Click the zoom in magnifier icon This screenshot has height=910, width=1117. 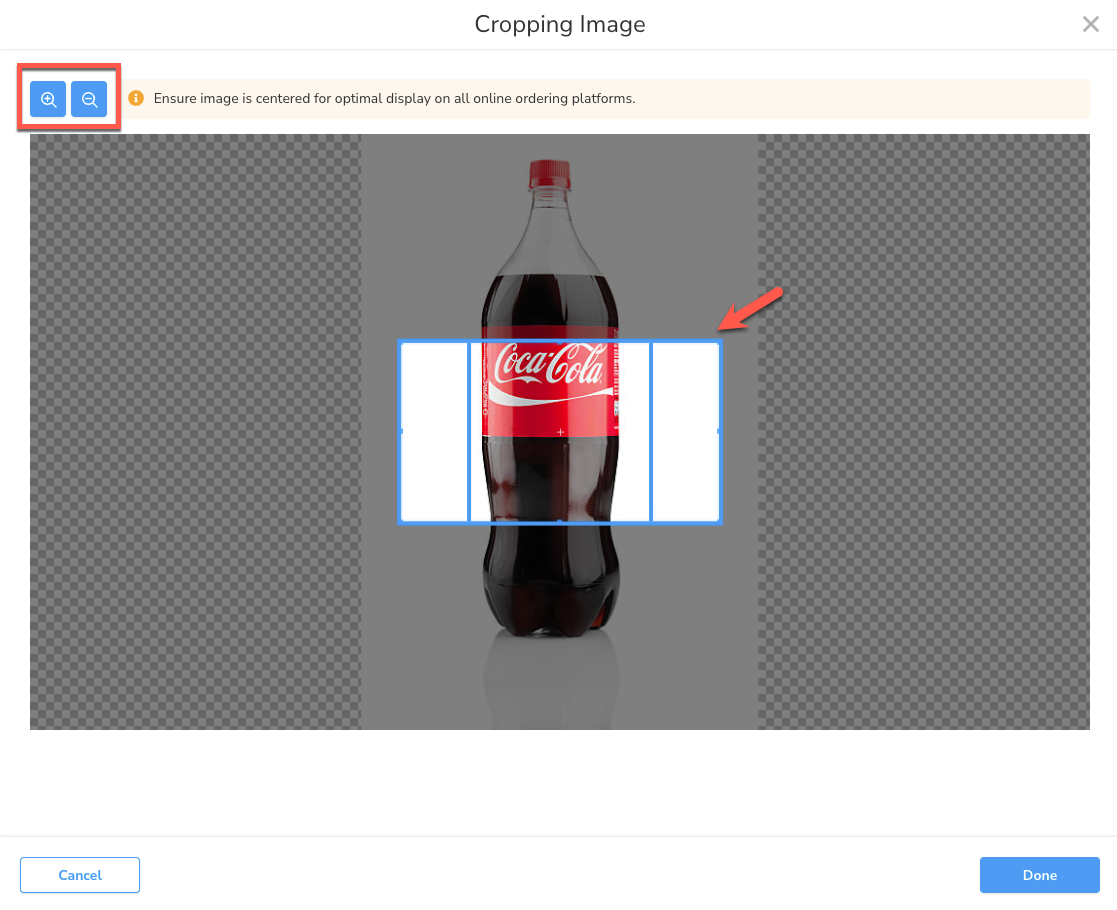(x=48, y=99)
